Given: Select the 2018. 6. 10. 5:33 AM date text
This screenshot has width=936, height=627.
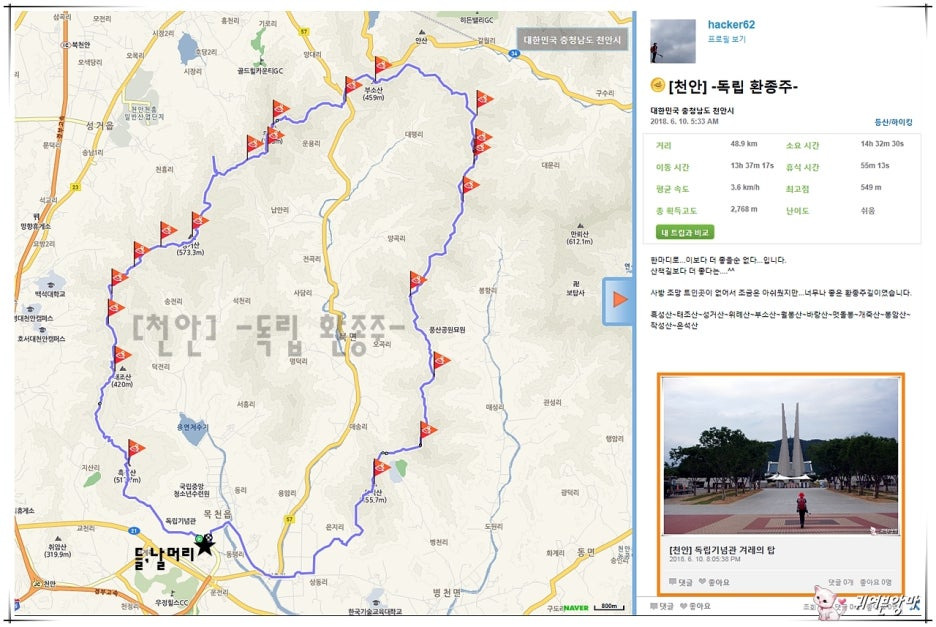Looking at the screenshot, I should pos(684,121).
